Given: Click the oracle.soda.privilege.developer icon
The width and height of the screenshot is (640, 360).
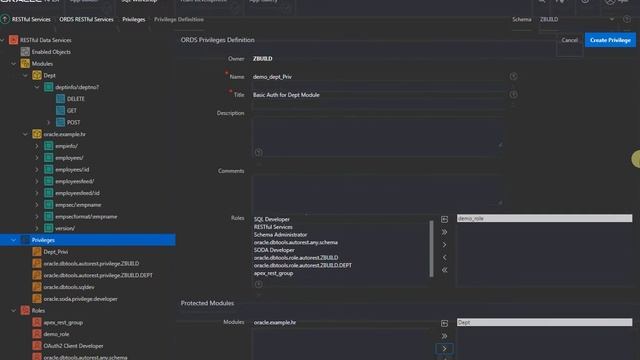Looking at the screenshot, I should tap(37, 299).
